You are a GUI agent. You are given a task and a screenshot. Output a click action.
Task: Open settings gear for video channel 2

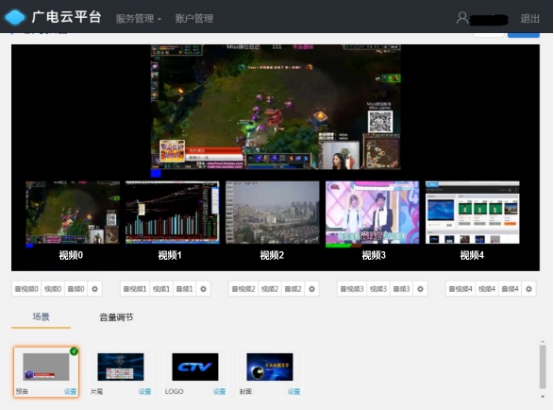tap(312, 289)
